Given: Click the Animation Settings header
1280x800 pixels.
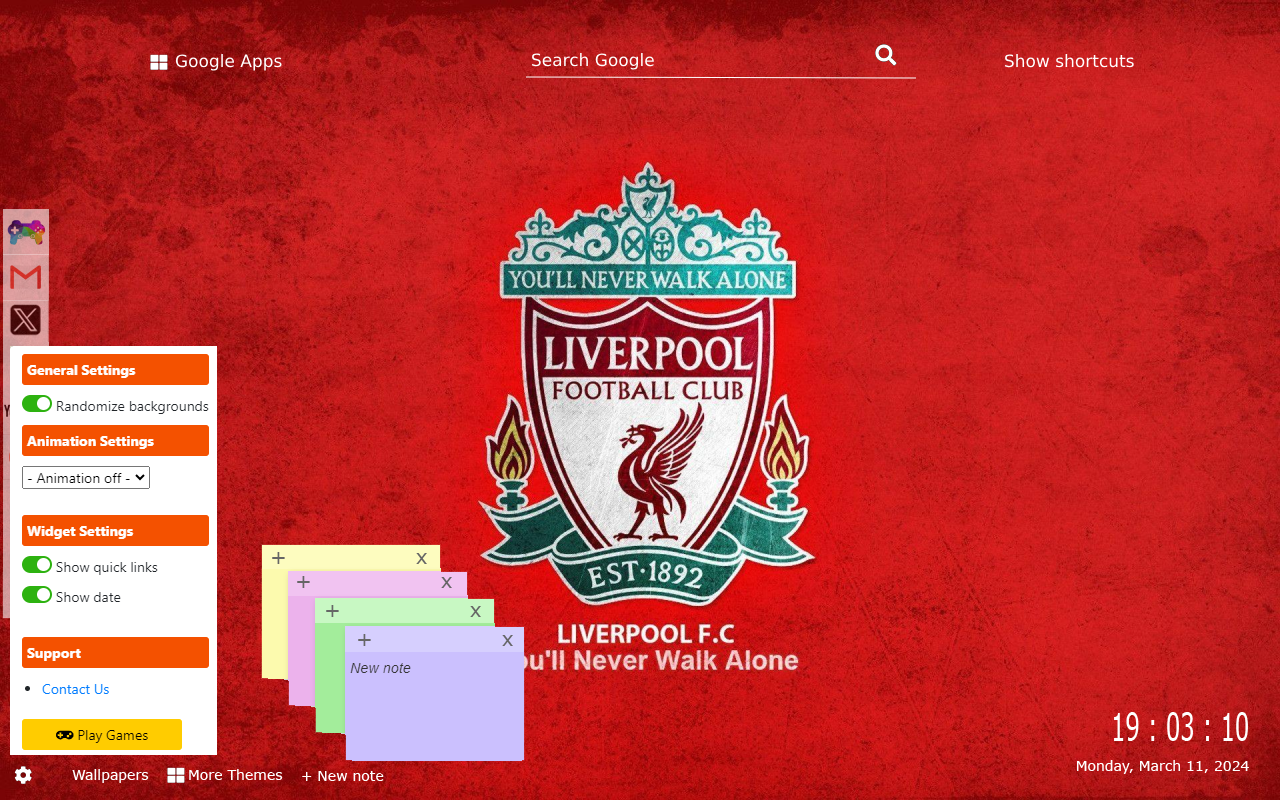Looking at the screenshot, I should coord(115,441).
